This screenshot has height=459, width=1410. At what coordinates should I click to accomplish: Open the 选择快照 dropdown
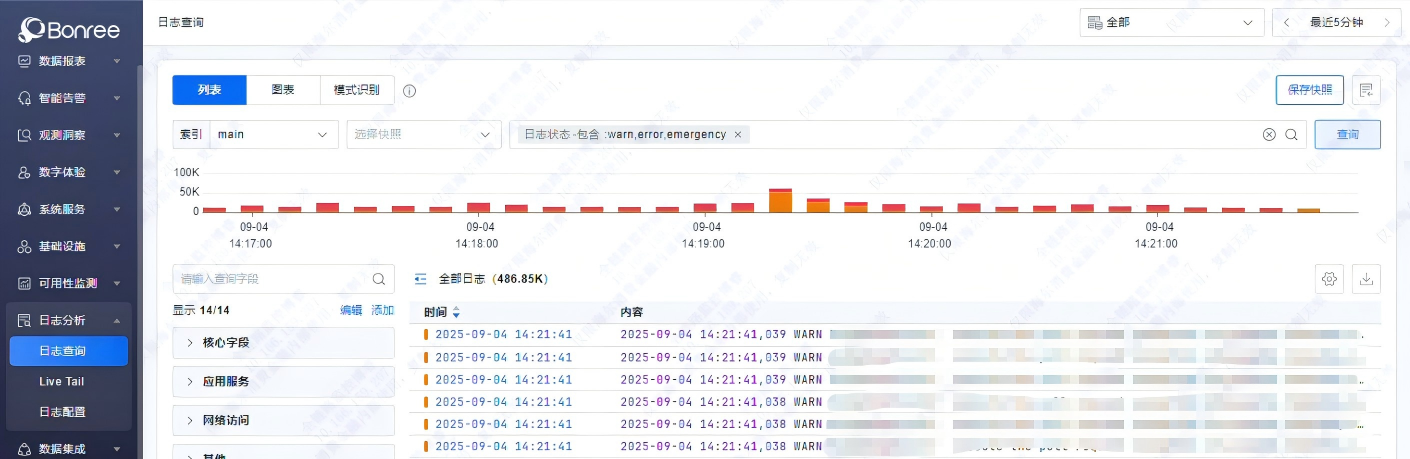click(423, 134)
